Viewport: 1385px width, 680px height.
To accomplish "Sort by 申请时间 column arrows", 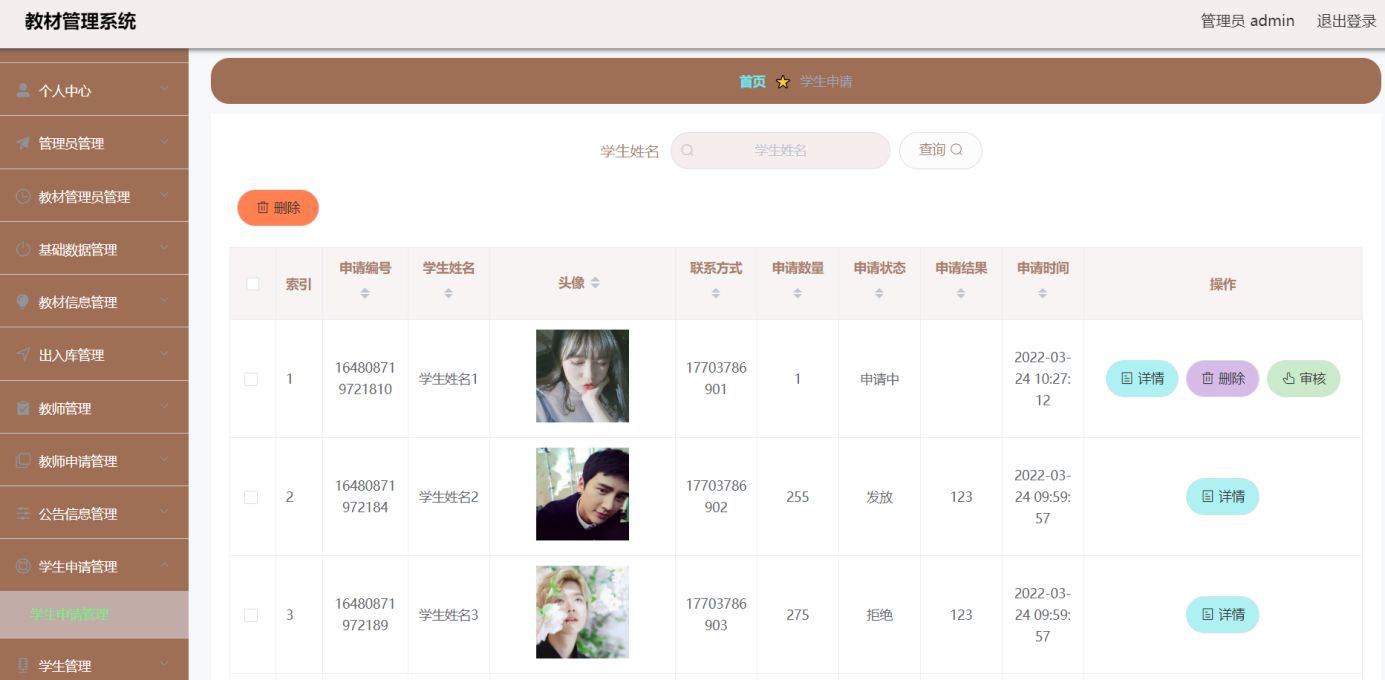I will [x=1042, y=293].
